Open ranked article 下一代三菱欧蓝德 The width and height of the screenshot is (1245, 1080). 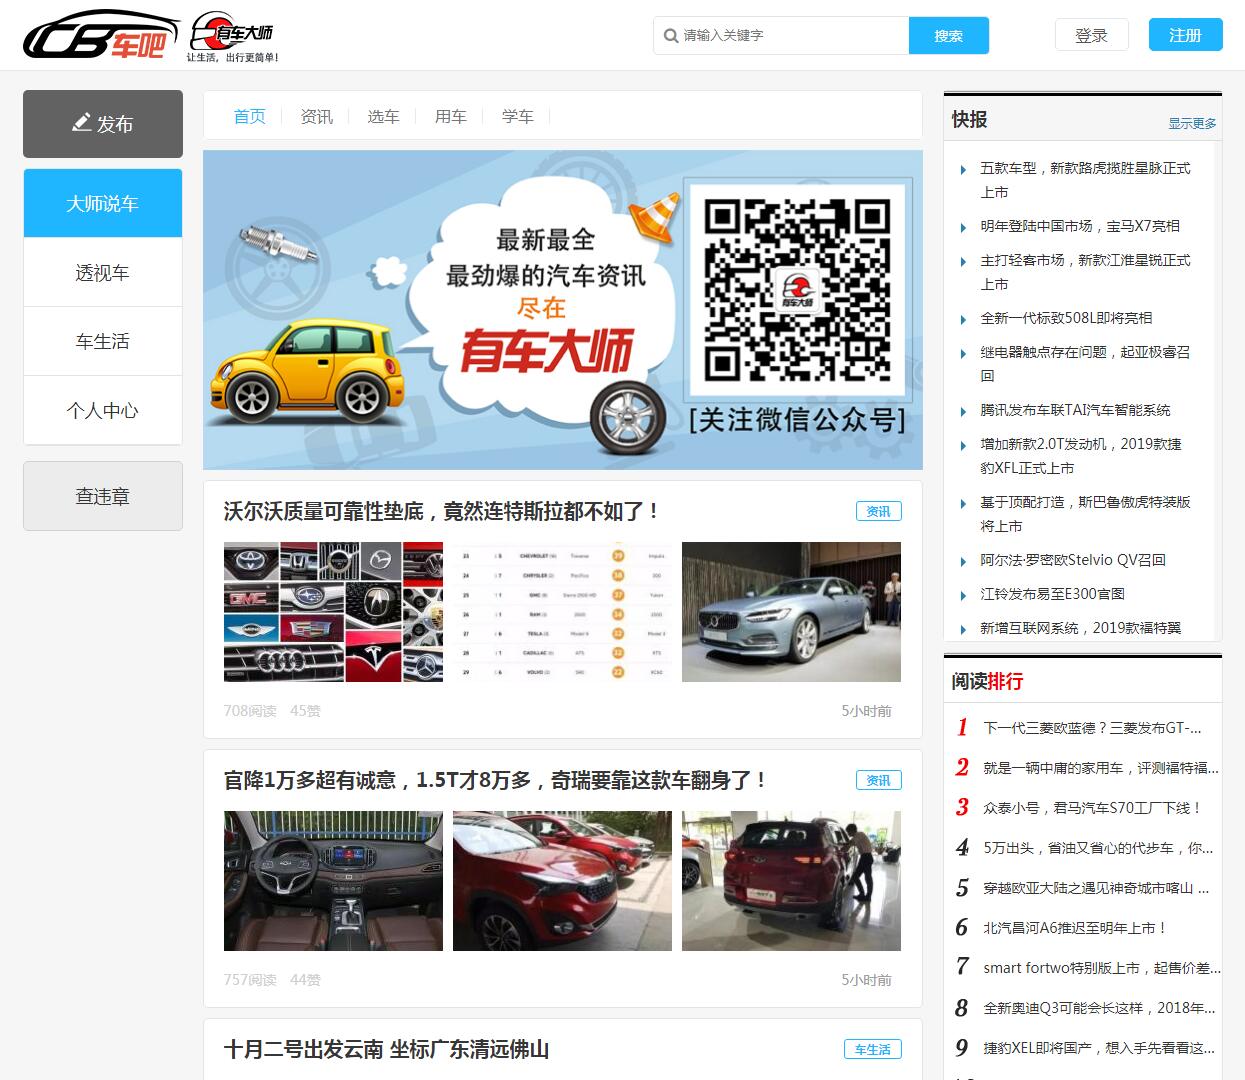pyautogui.click(x=1092, y=728)
